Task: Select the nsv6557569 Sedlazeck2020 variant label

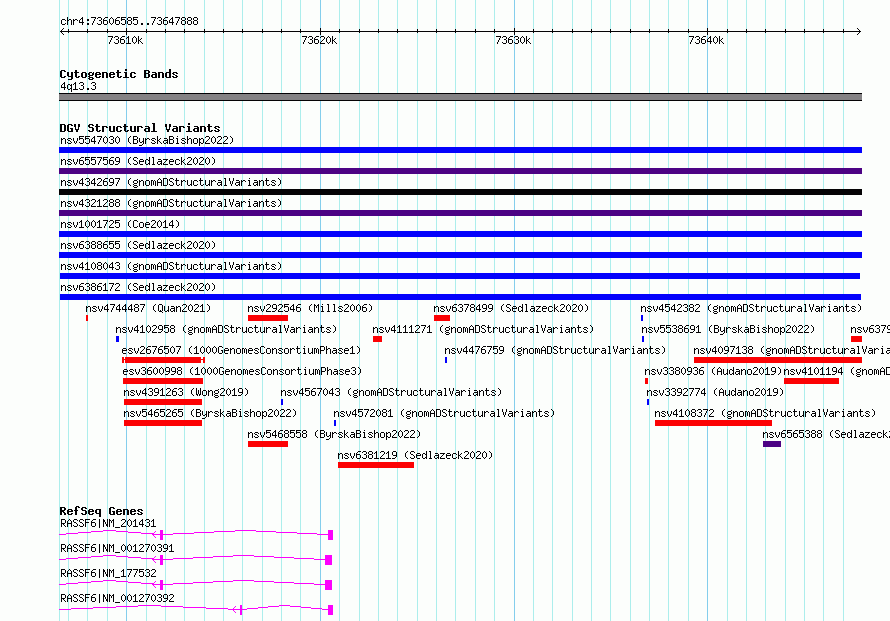Action: click(x=138, y=161)
